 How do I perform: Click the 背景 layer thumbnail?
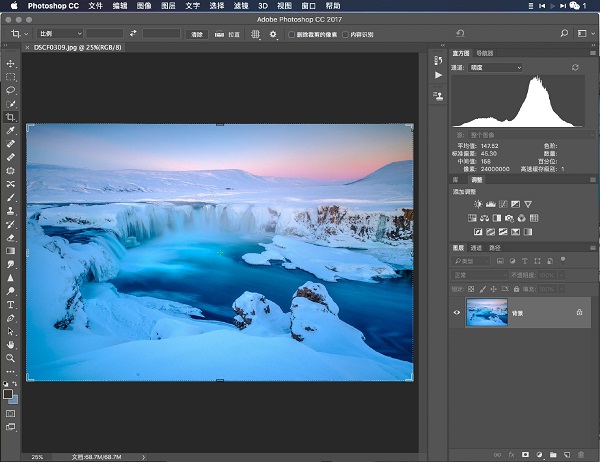[x=487, y=313]
